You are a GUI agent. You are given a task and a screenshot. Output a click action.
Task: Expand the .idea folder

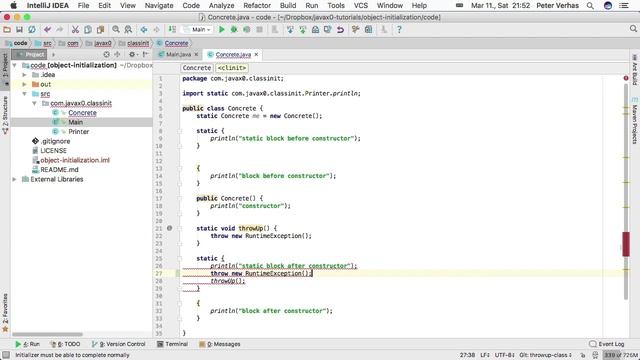click(x=24, y=75)
